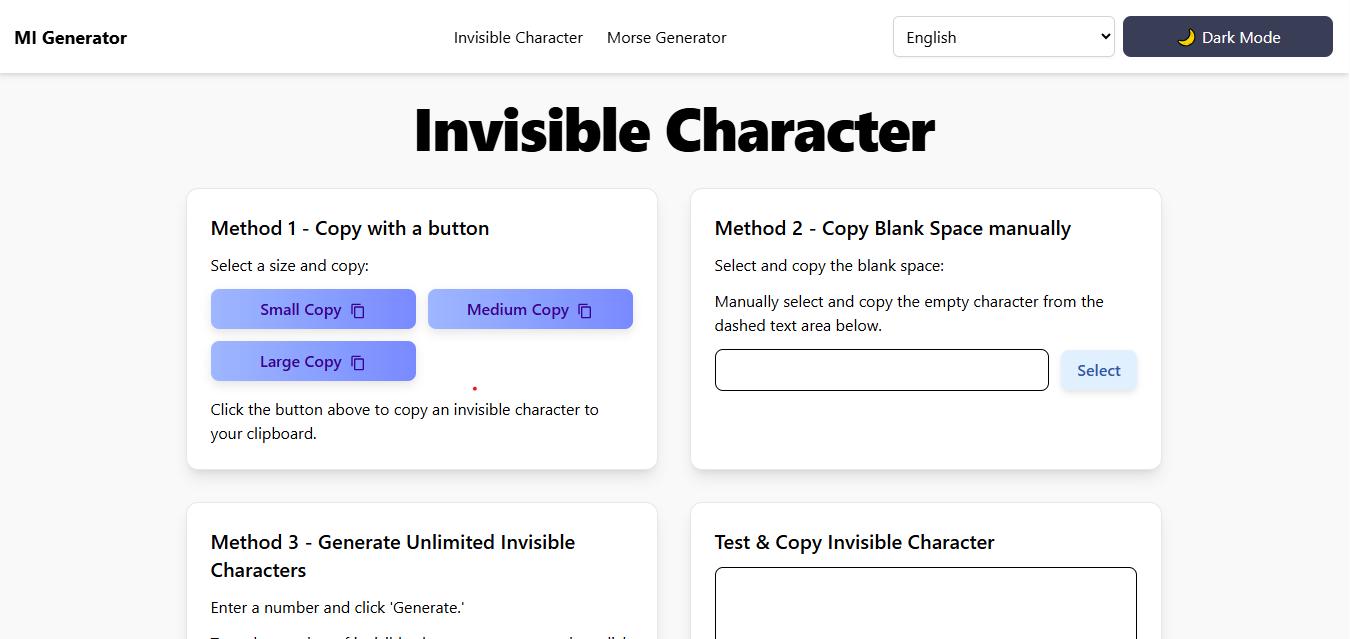This screenshot has width=1350, height=639.
Task: Click the copy icon on Small Copy
Action: (358, 310)
